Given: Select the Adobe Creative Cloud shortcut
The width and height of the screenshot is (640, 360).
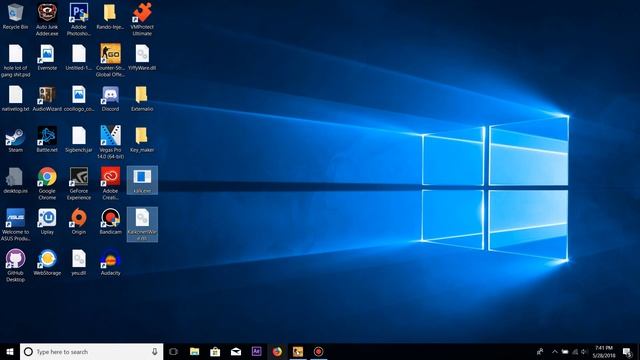Looking at the screenshot, I should pos(110,183).
